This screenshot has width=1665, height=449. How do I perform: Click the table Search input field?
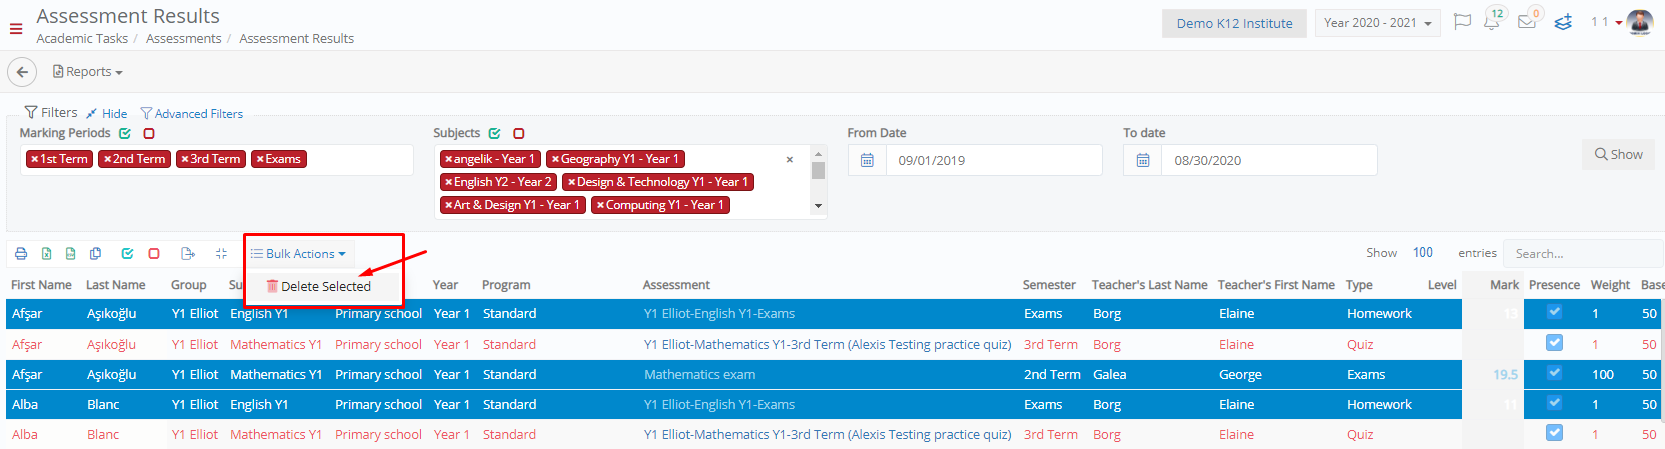(x=1580, y=254)
